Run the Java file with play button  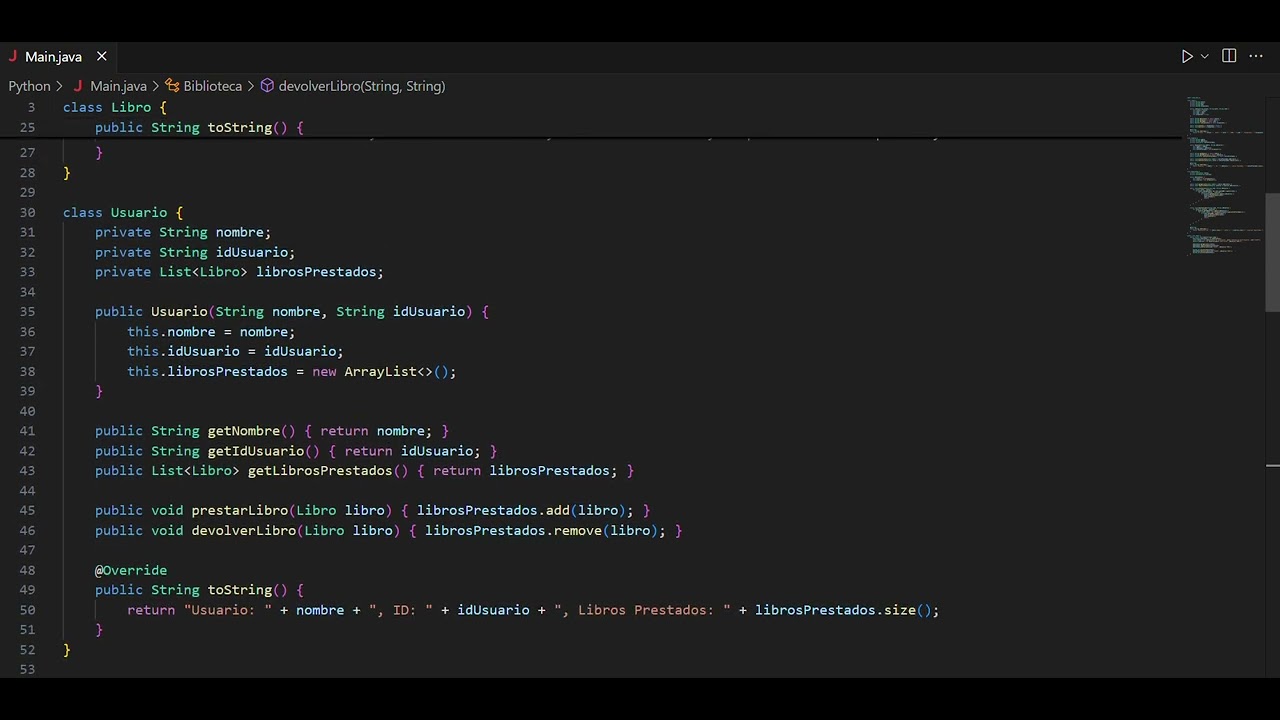[1187, 57]
